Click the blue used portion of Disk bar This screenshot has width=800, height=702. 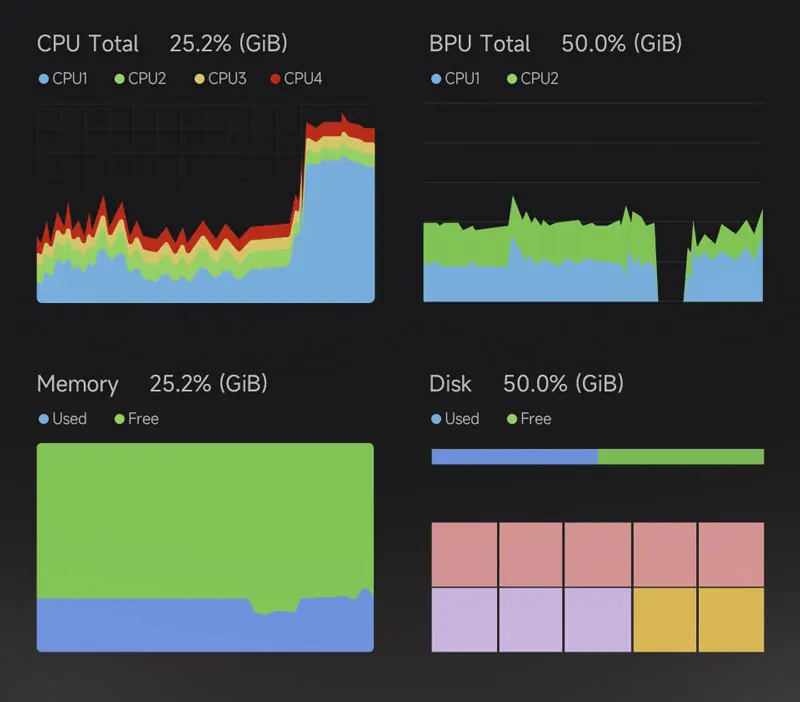[x=514, y=457]
